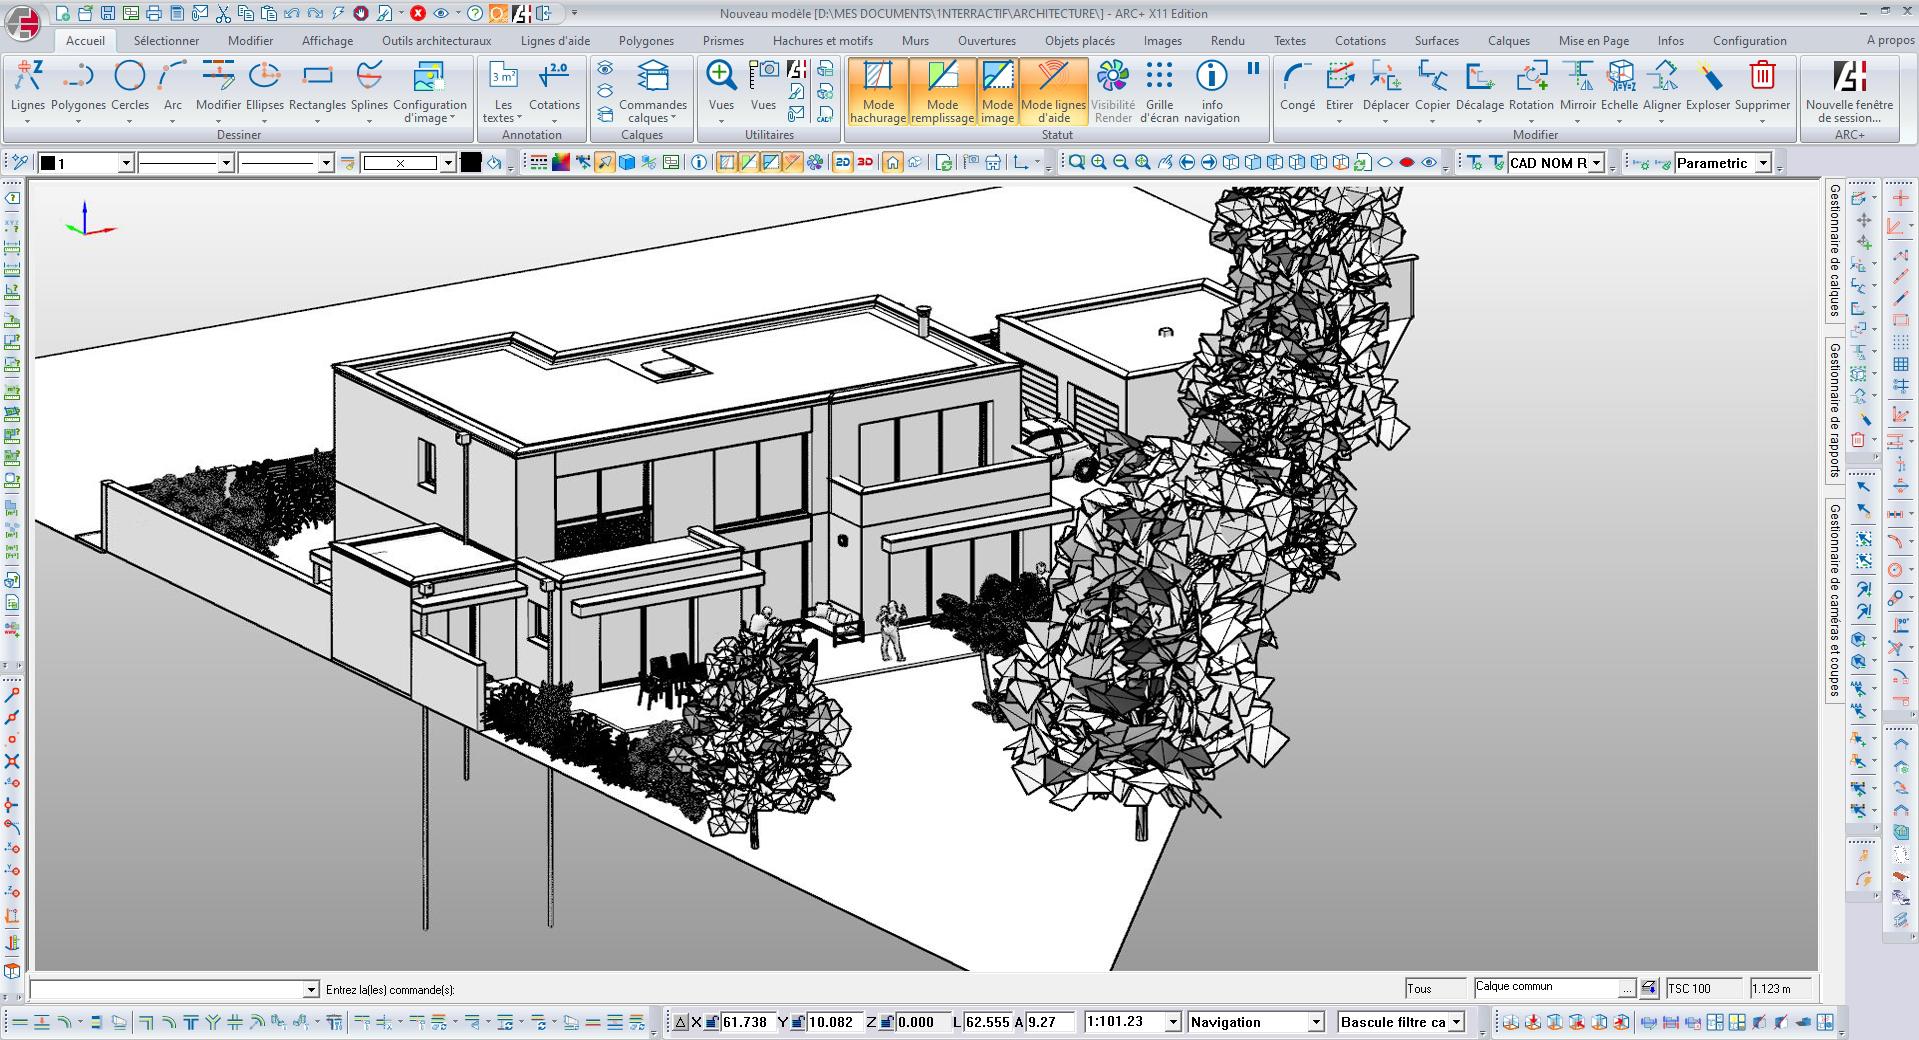Toggle Mode lignes d'aide

(x=1053, y=90)
